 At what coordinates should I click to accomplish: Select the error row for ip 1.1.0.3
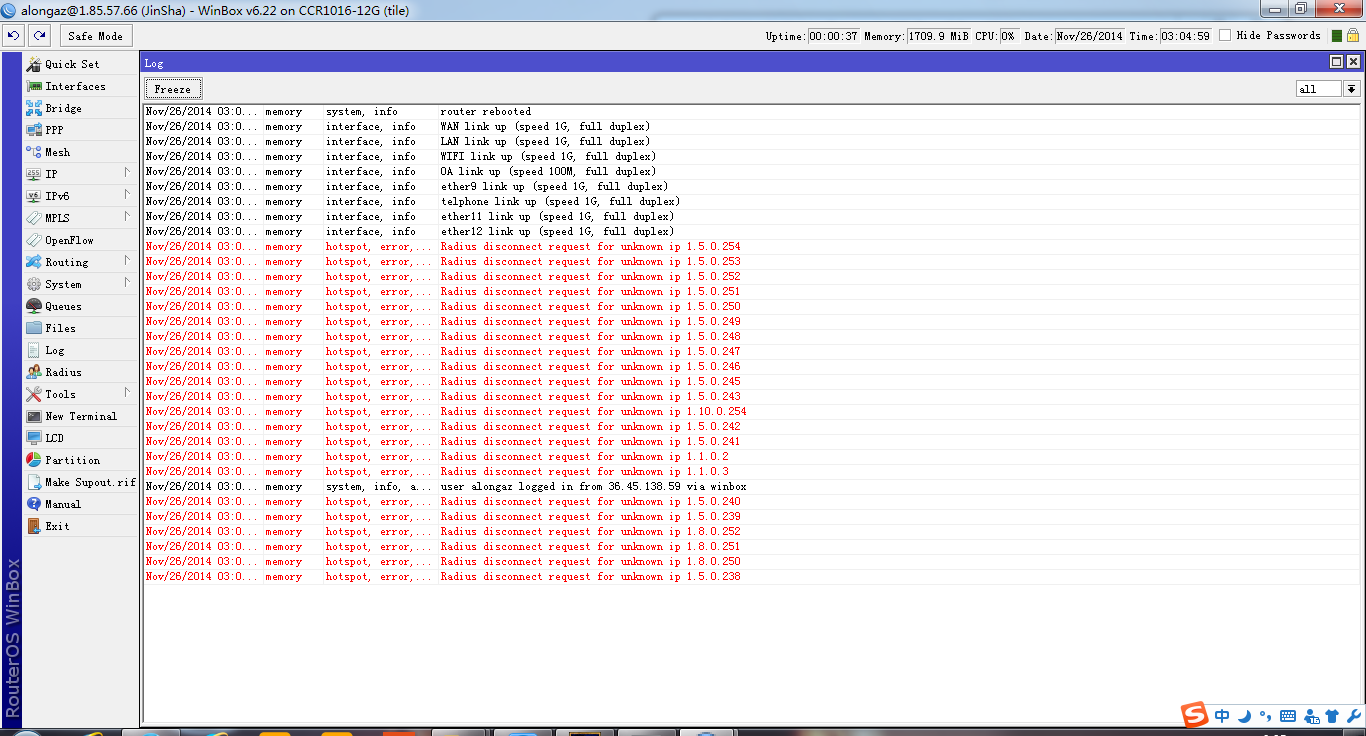coord(751,472)
